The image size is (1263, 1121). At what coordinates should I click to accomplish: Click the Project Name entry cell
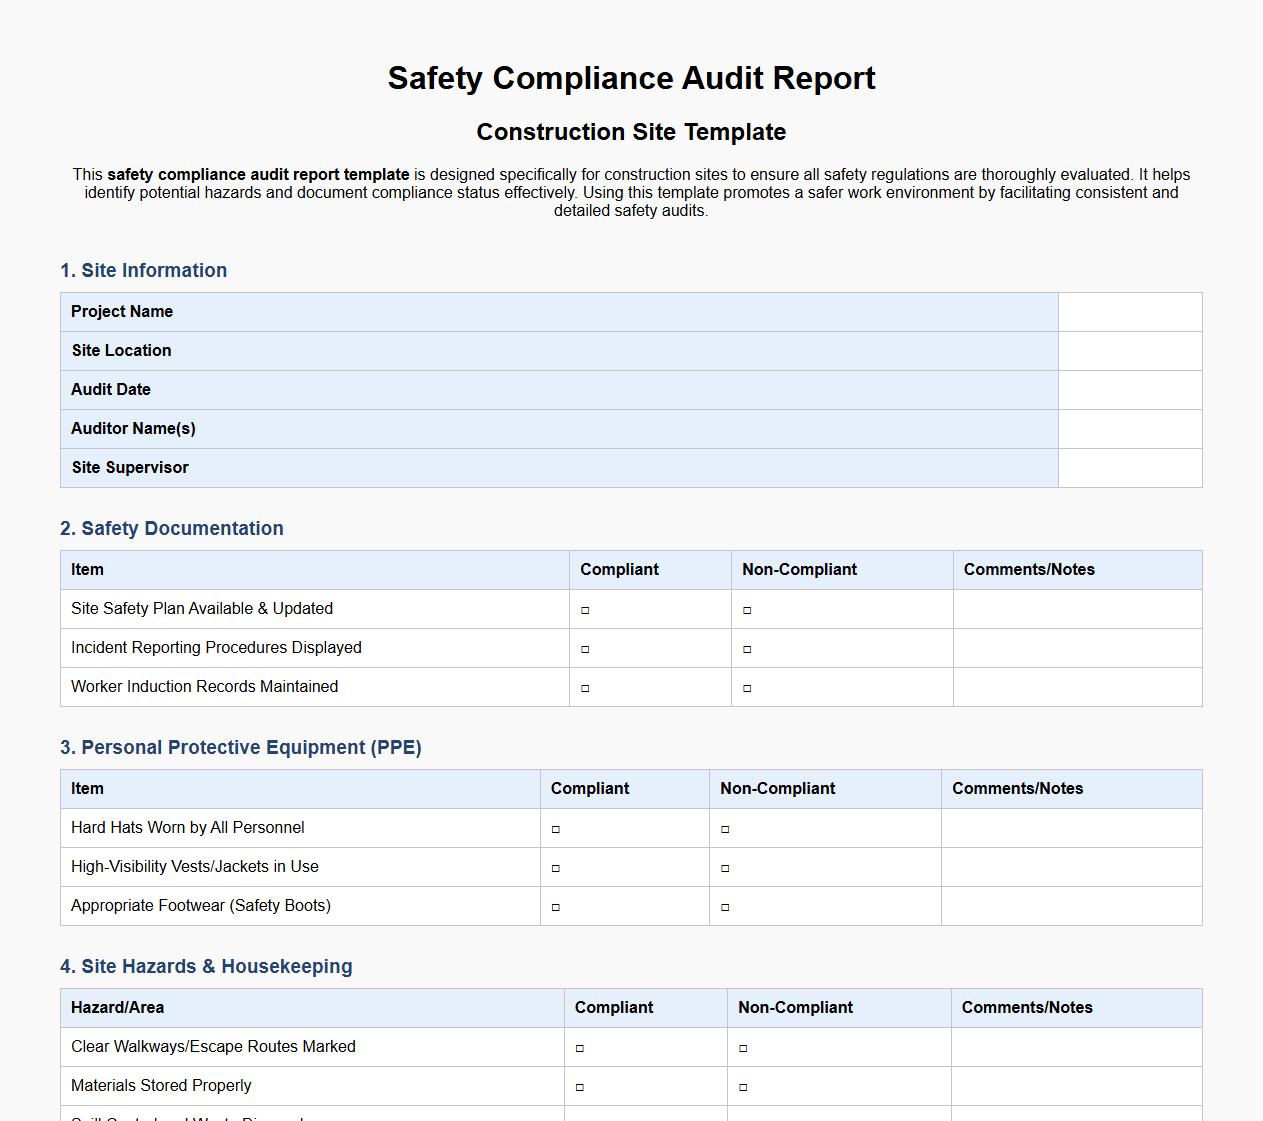(1129, 311)
